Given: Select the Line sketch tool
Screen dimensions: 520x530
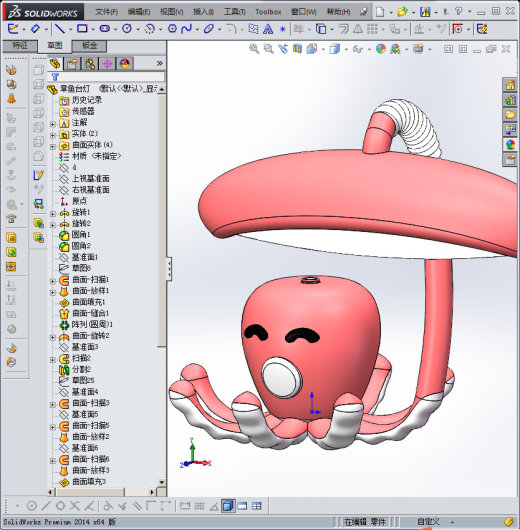Looking at the screenshot, I should 60,29.
